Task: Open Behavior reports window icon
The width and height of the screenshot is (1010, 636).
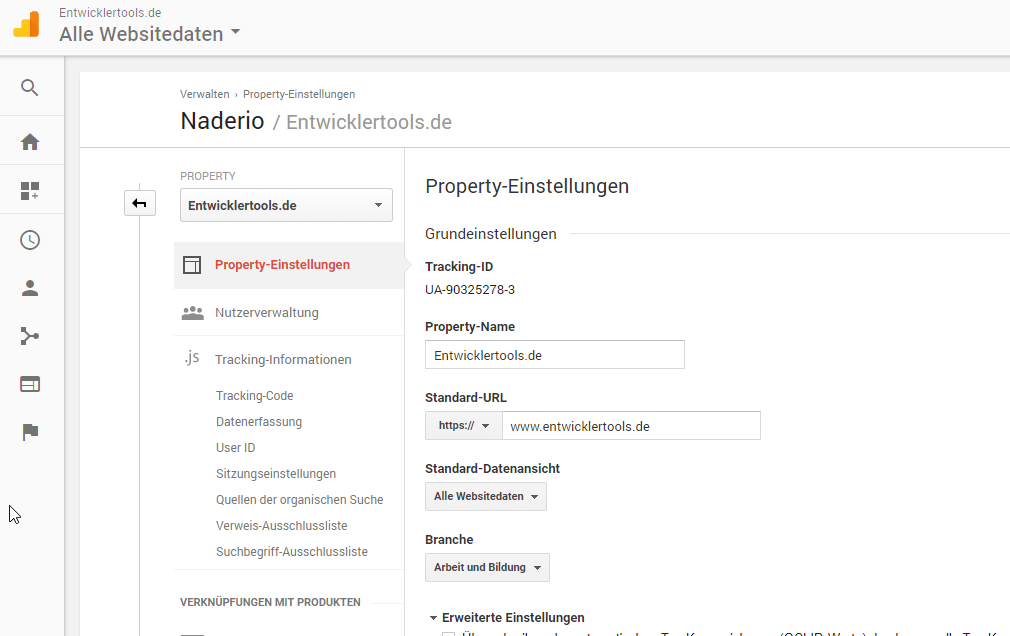Action: [x=30, y=384]
